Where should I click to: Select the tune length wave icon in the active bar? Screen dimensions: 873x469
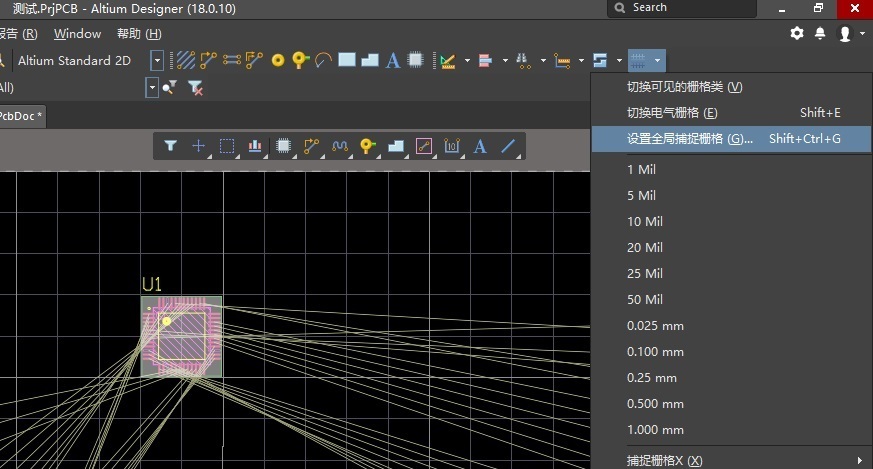(339, 146)
